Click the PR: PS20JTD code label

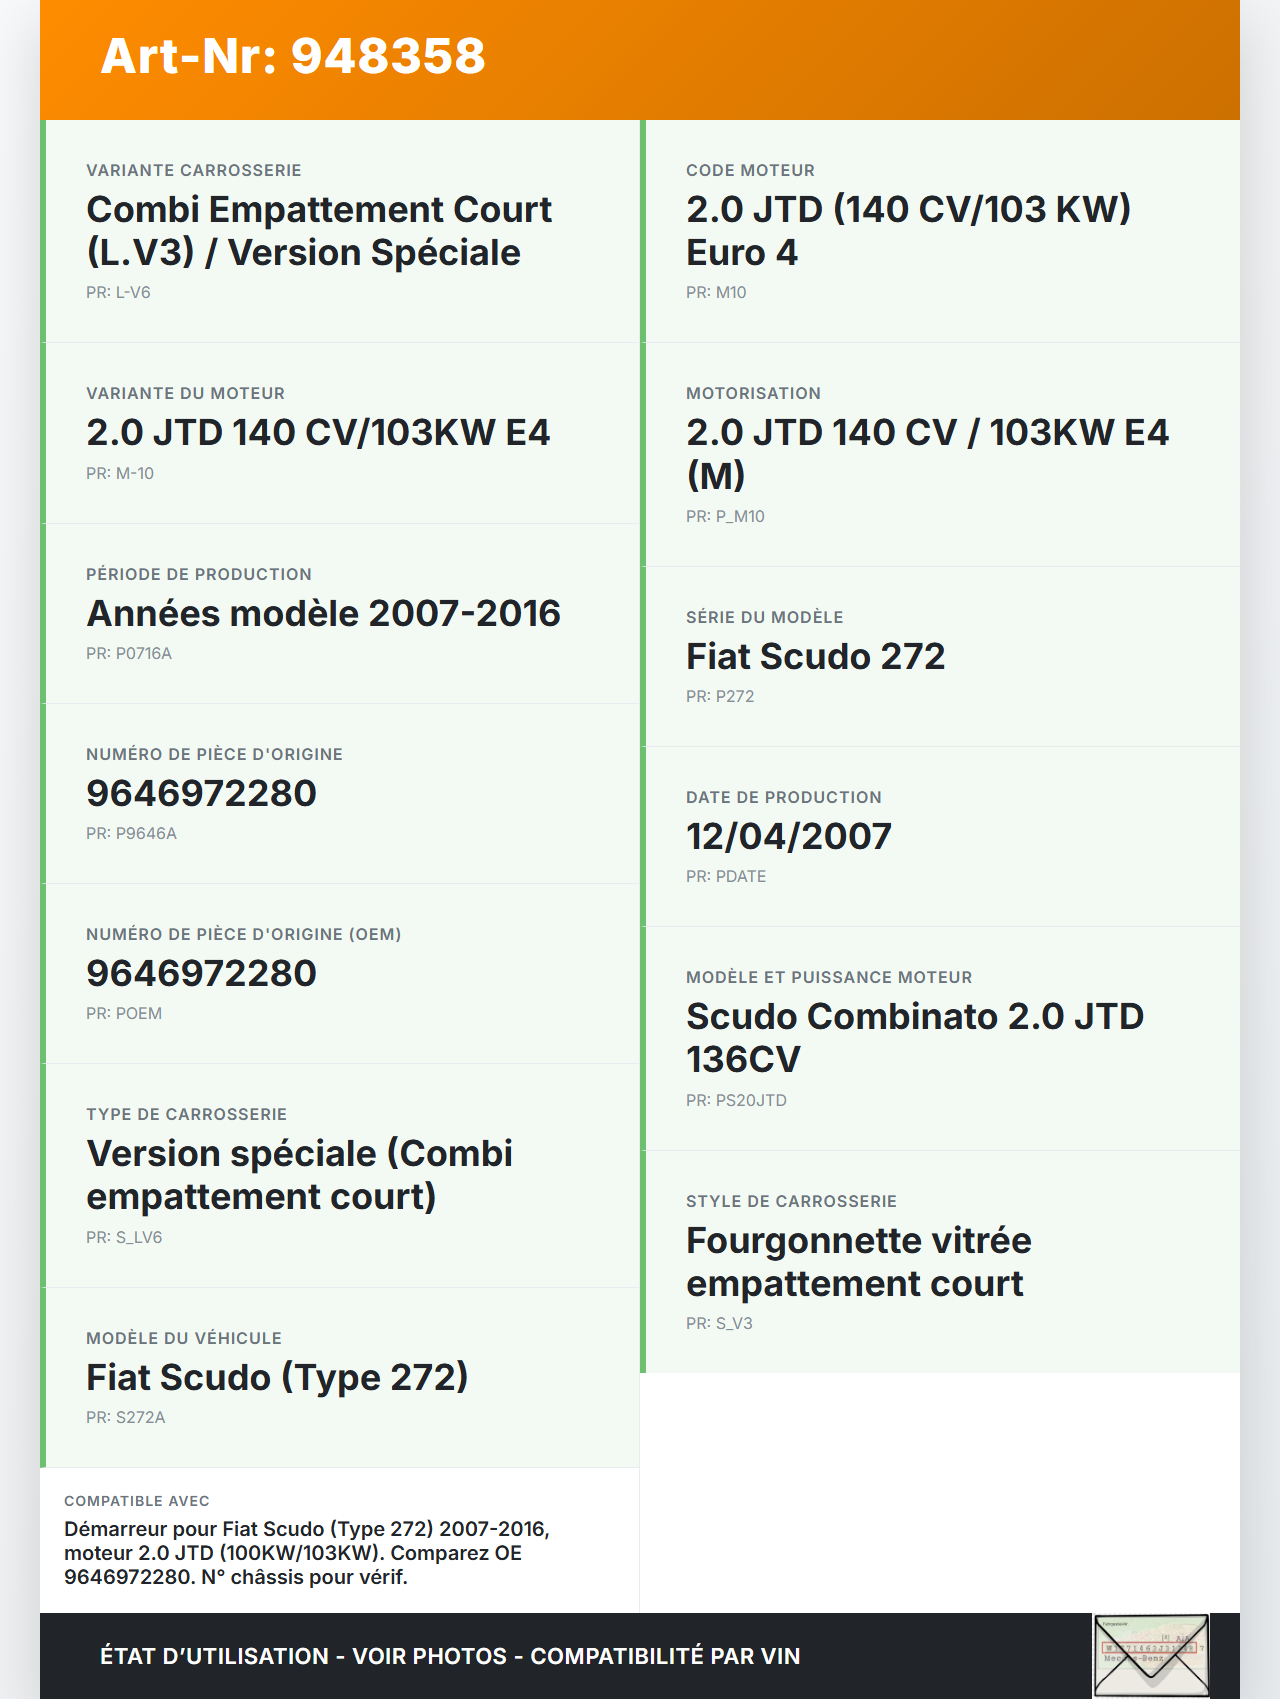[736, 1101]
